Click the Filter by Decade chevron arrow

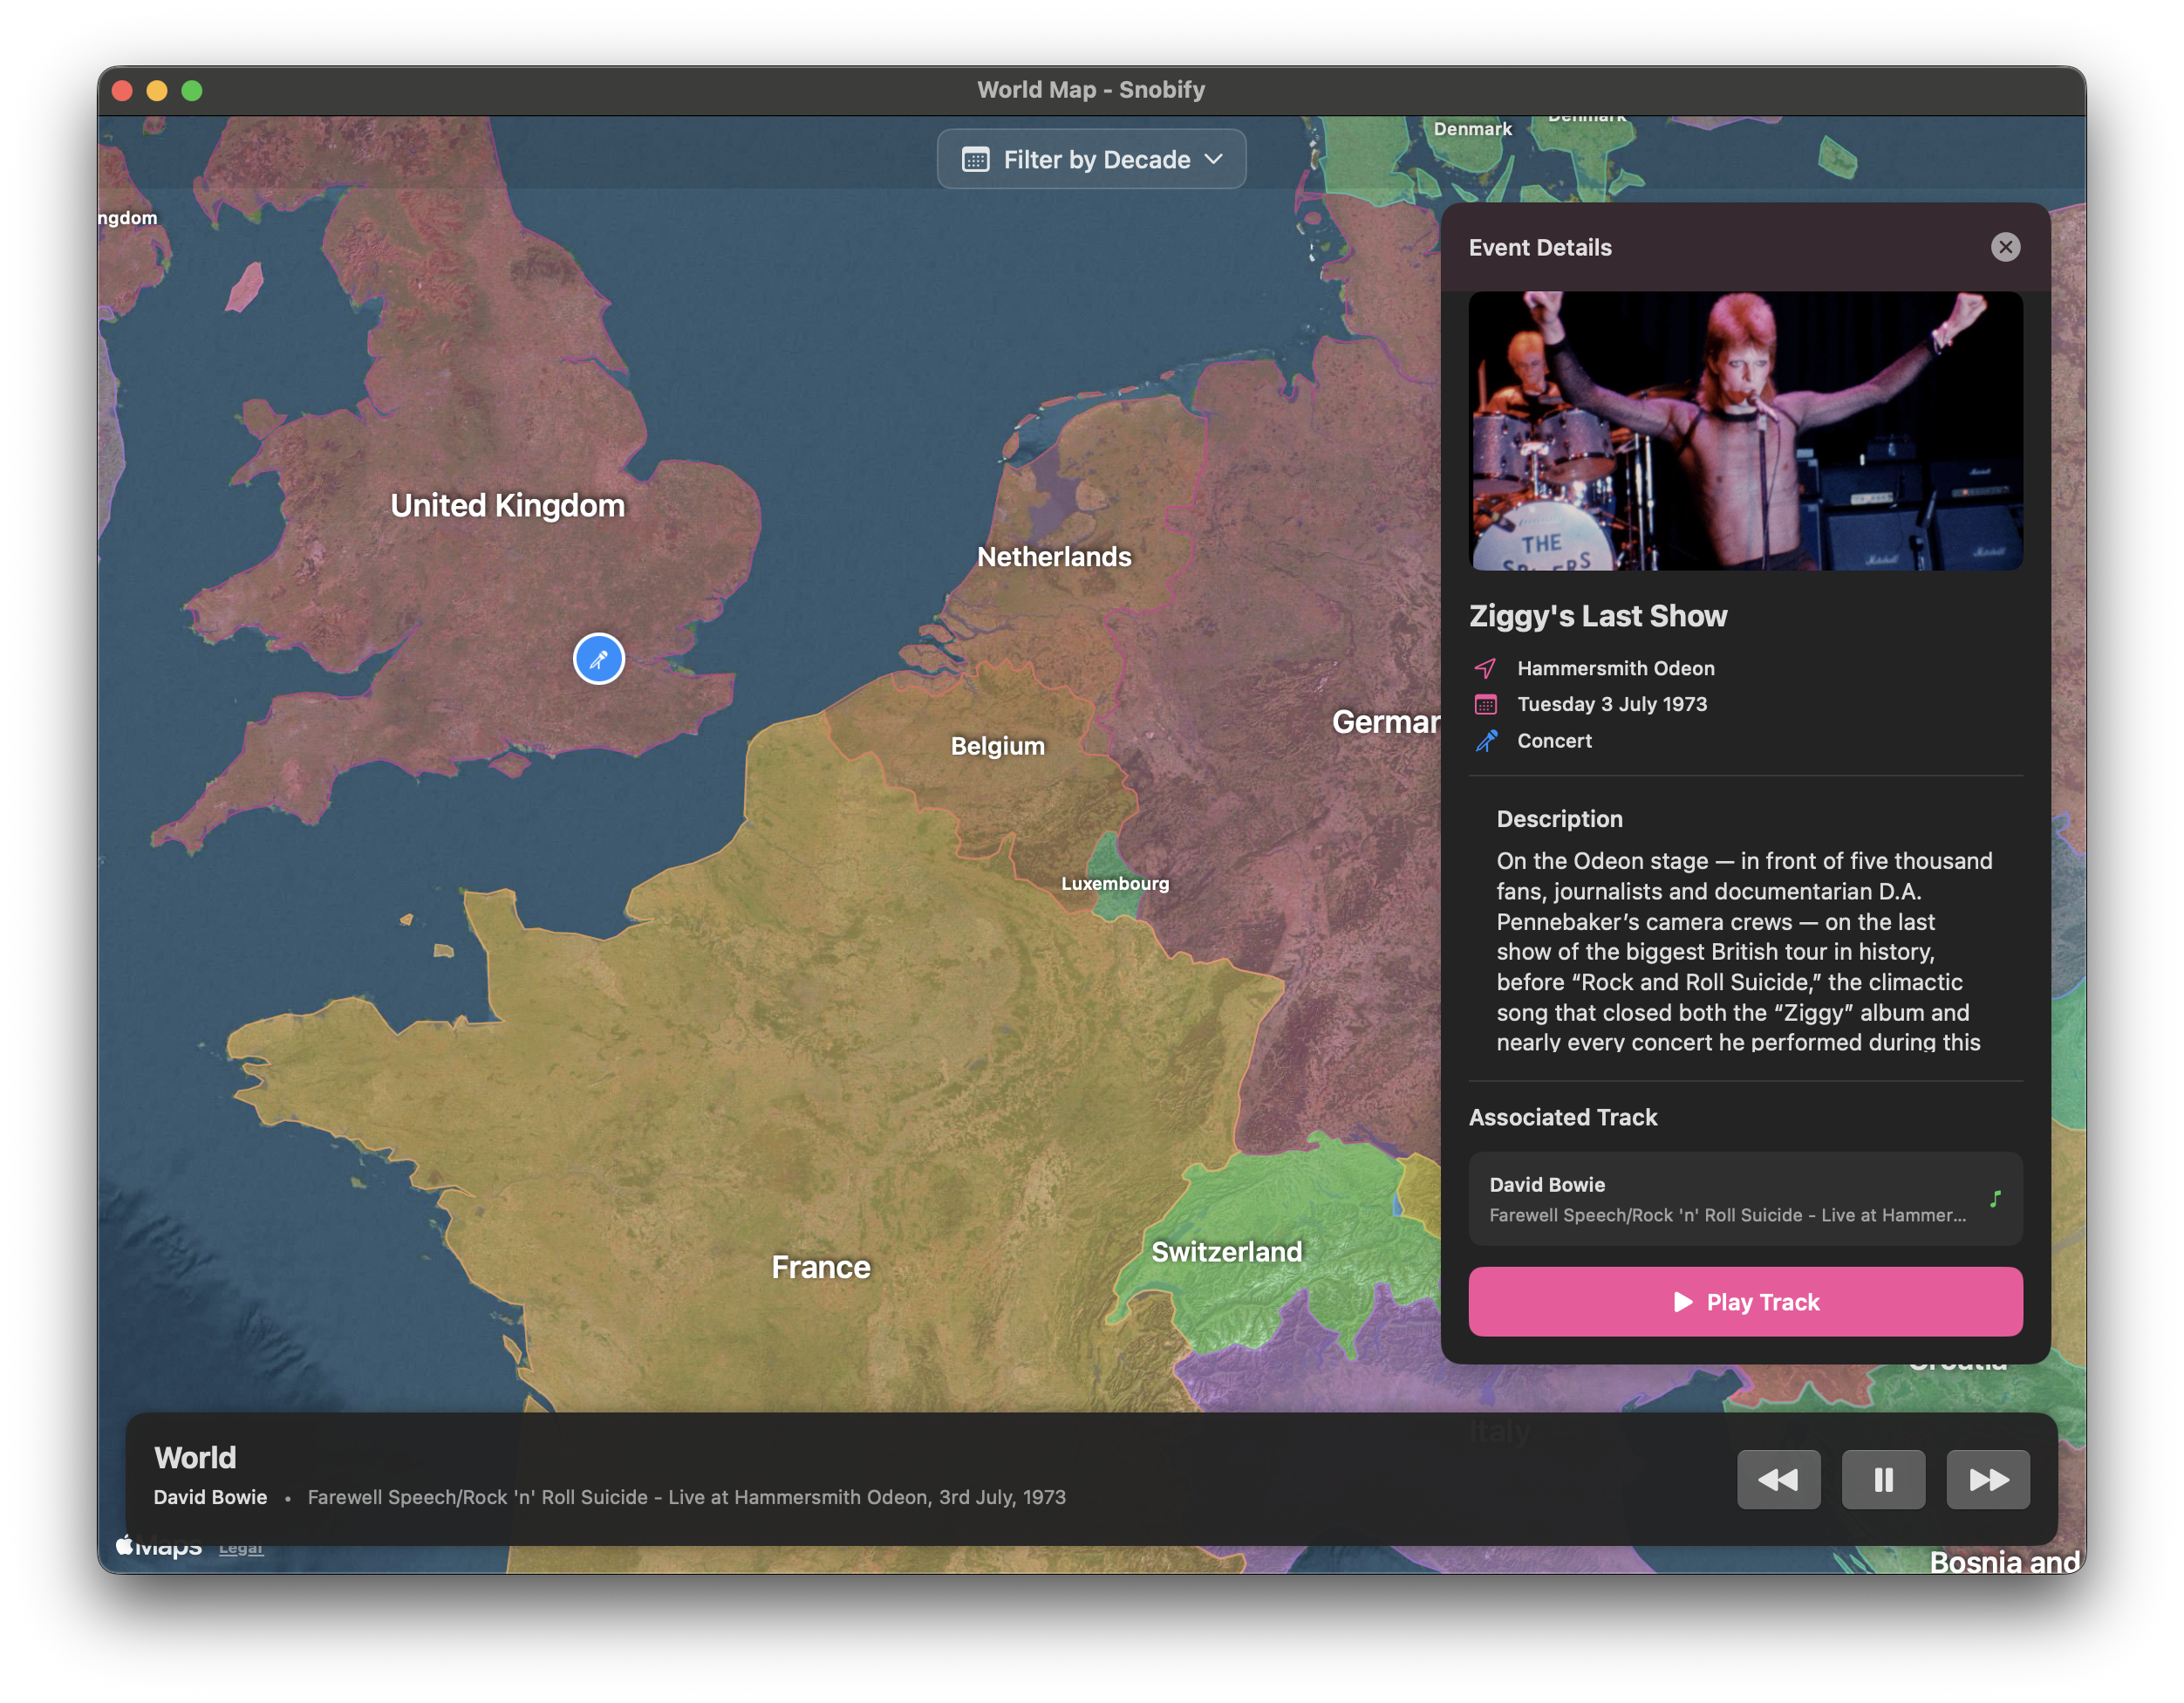(1213, 159)
